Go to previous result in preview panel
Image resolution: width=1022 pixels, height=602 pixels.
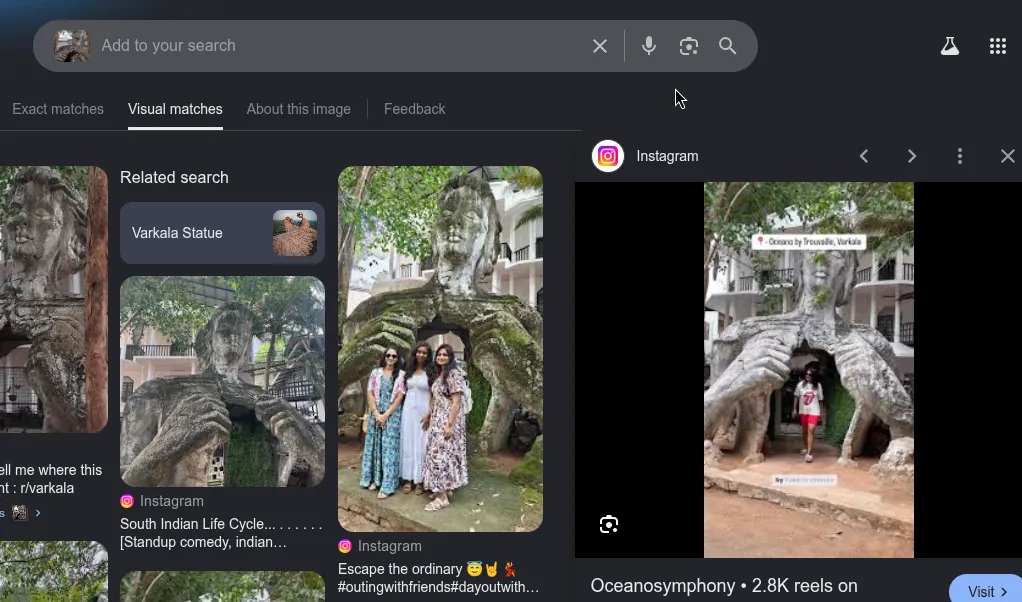point(864,156)
